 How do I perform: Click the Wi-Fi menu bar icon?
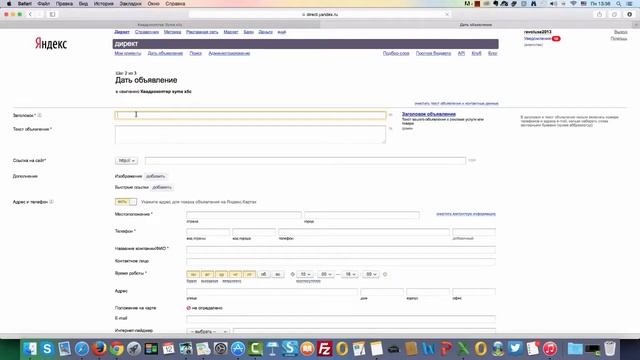[573, 4]
